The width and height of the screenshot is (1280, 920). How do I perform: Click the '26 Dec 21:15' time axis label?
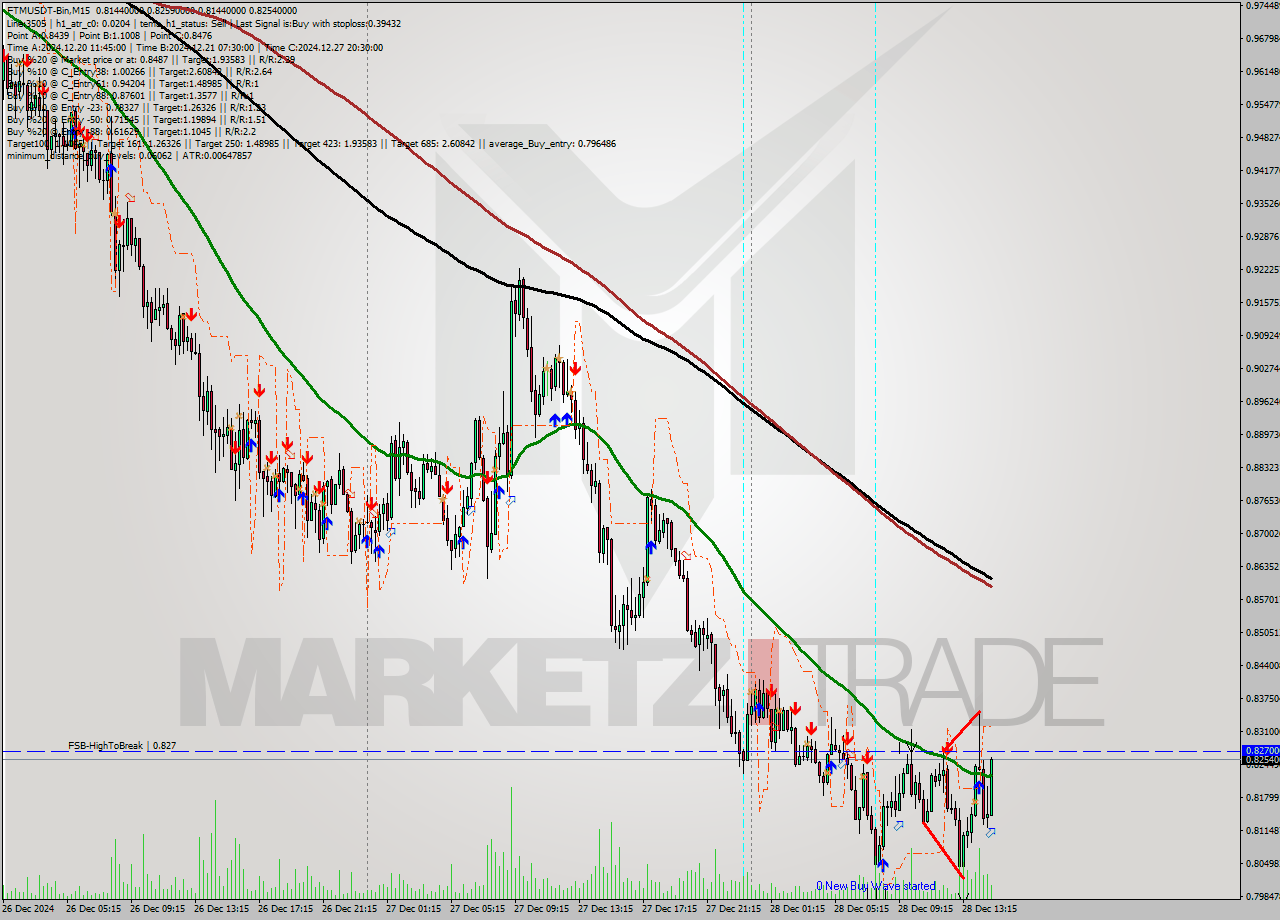[349, 909]
